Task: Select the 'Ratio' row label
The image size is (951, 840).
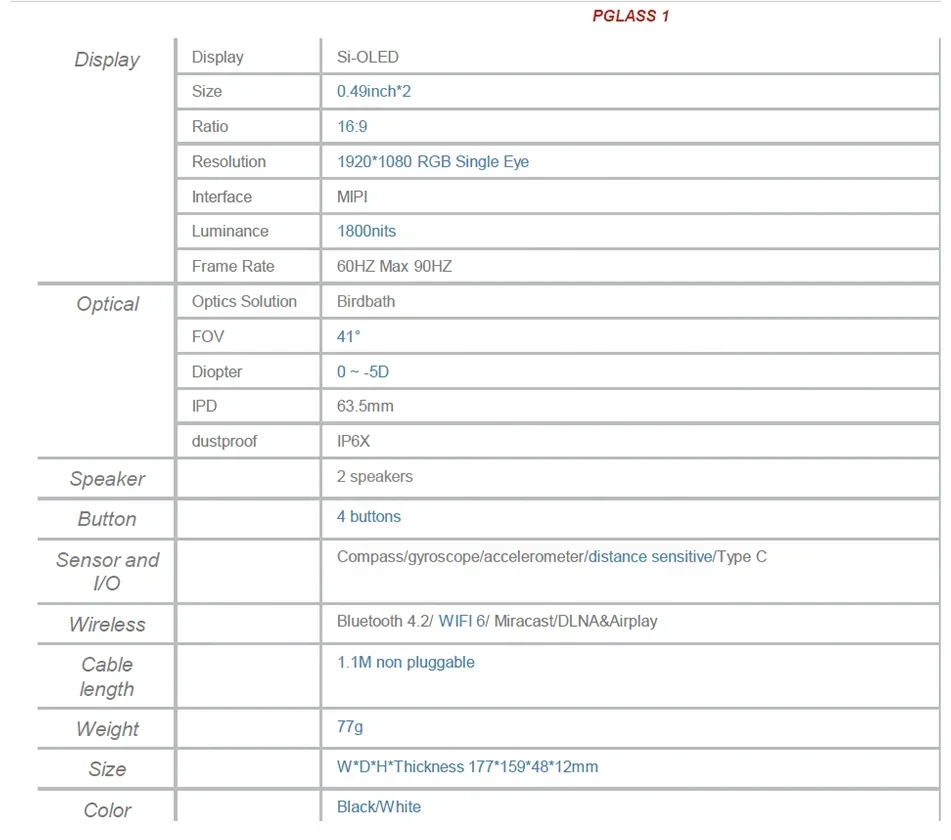Action: pos(210,127)
